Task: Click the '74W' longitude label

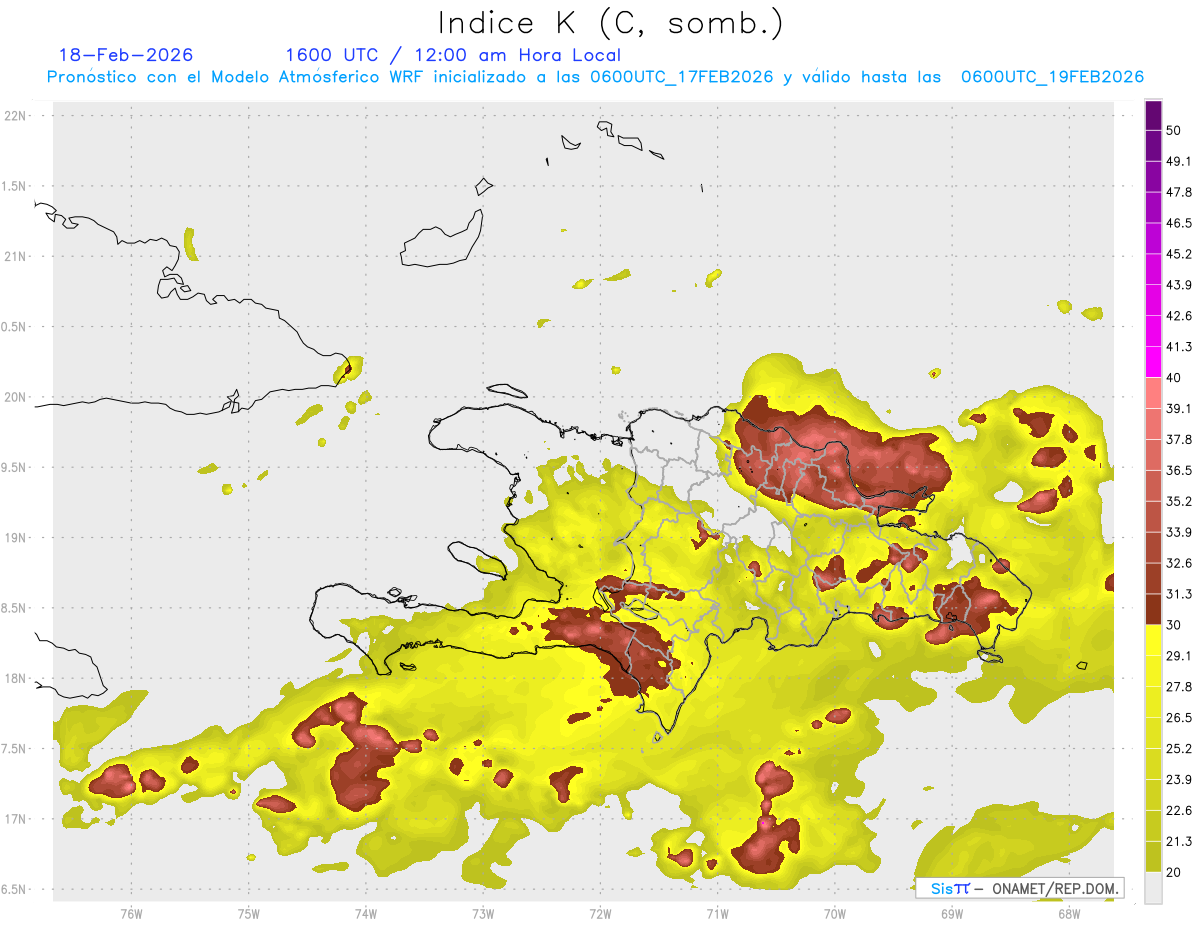Action: 366,913
